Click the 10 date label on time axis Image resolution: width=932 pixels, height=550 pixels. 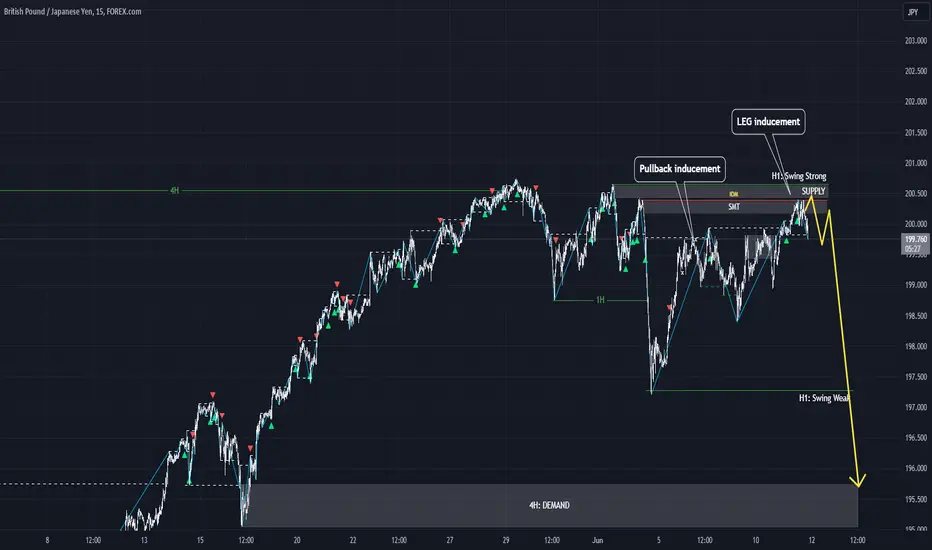[x=755, y=540]
